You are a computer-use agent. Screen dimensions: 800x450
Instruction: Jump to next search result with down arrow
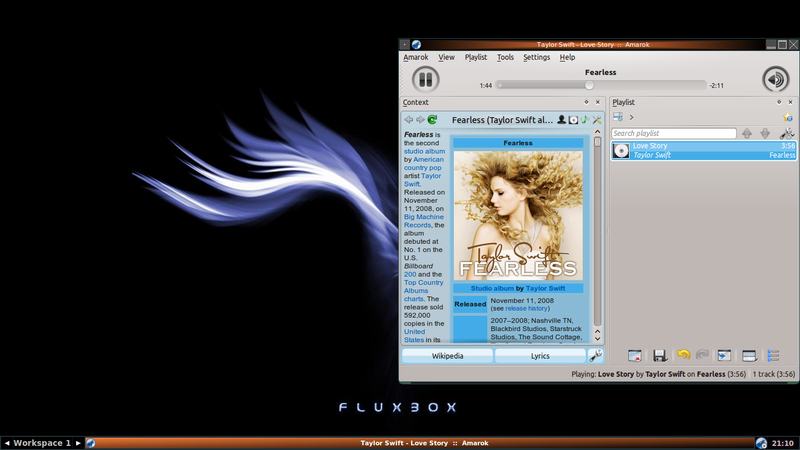[765, 133]
